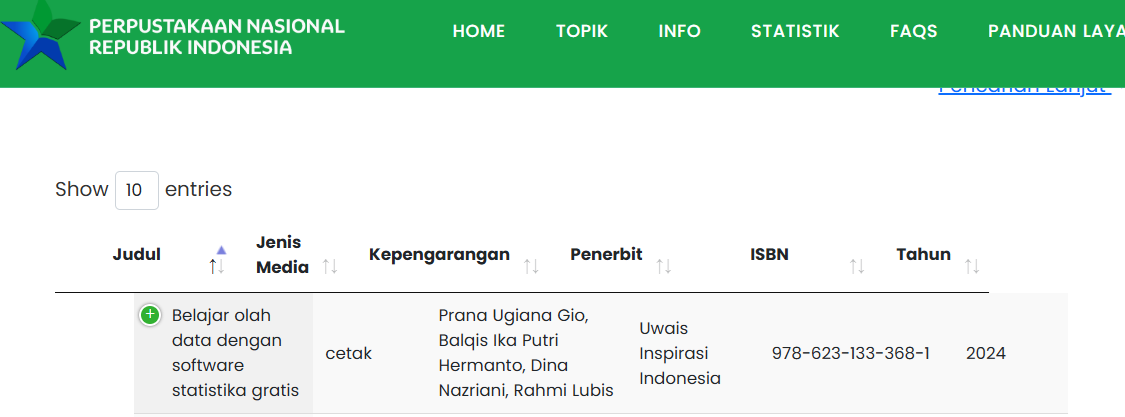
Task: Sort by Kepengarangan arrow icon
Action: [531, 266]
